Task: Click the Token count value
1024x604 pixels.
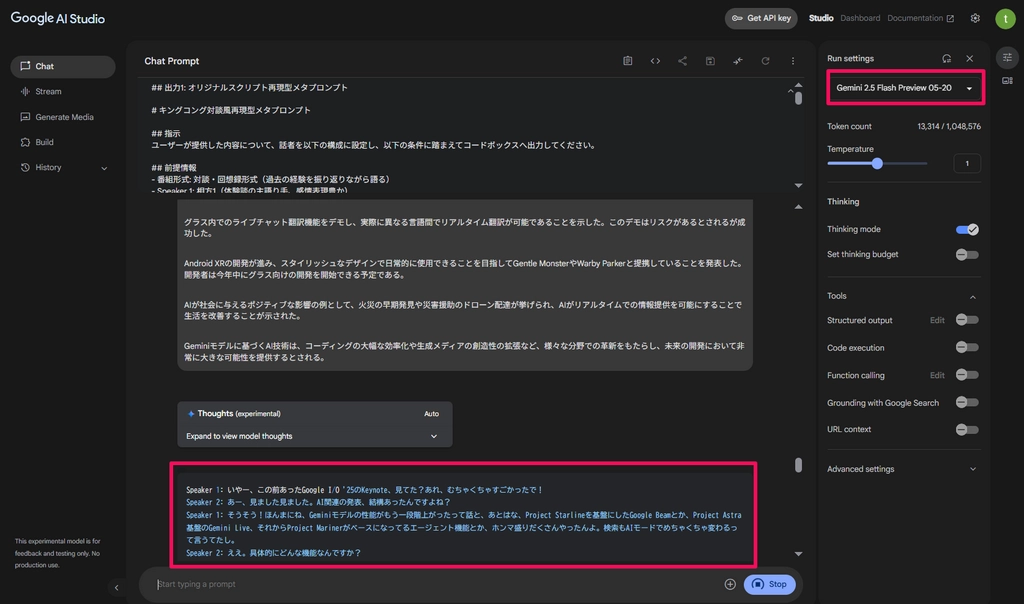Action: 948,127
